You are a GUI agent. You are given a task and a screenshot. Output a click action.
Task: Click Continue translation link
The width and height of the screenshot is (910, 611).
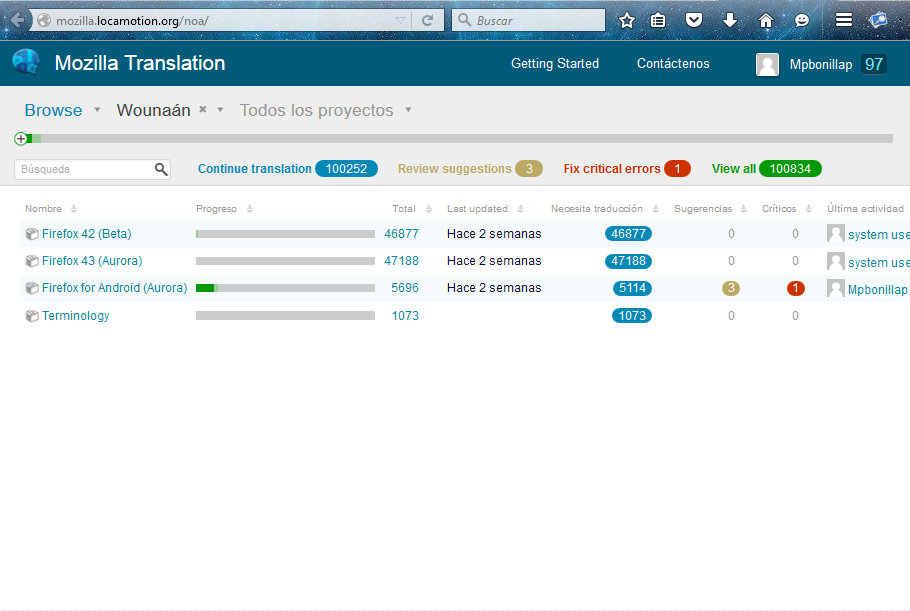(255, 169)
